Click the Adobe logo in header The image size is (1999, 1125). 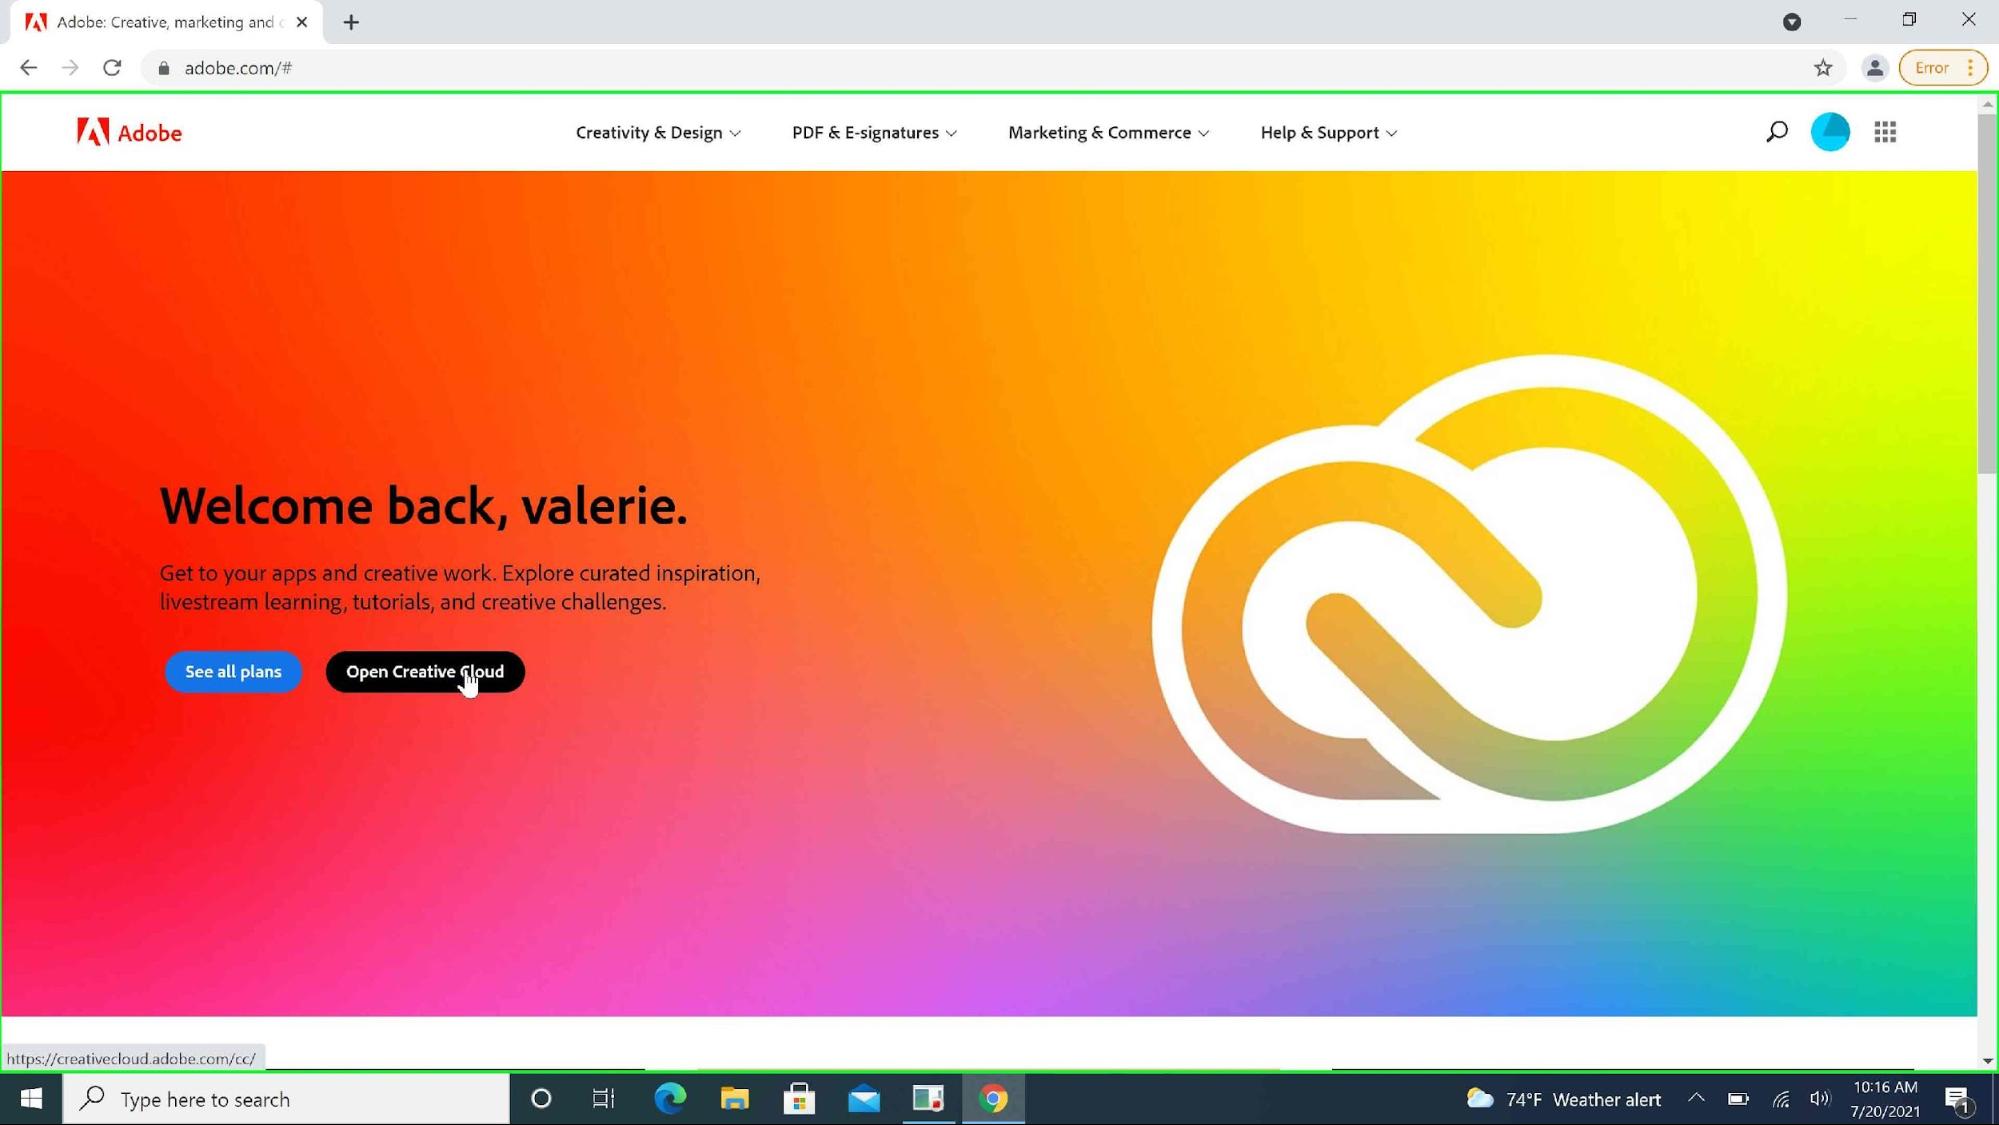click(x=129, y=132)
